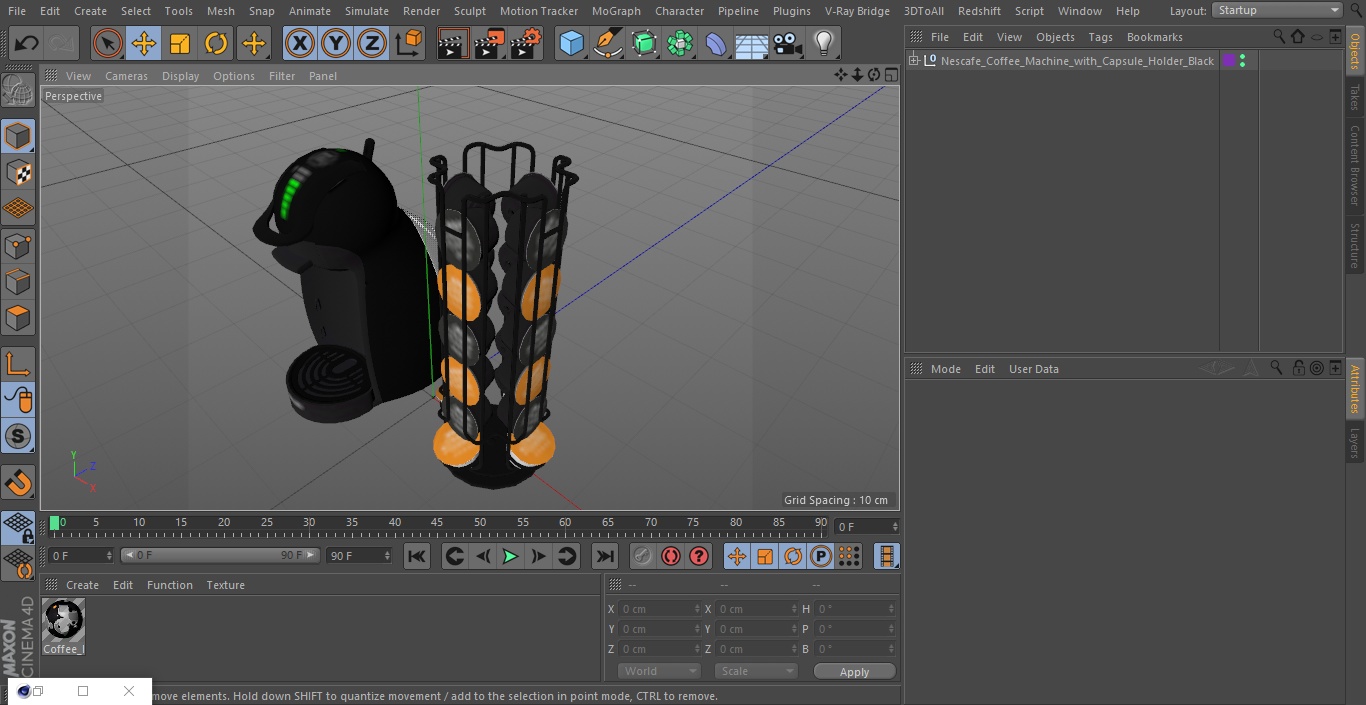Enable Edges mode
The image size is (1366, 705).
18,281
